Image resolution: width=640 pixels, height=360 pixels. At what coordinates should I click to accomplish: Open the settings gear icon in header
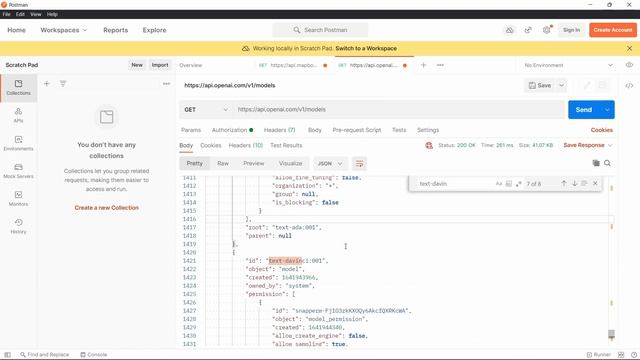[x=547, y=30]
